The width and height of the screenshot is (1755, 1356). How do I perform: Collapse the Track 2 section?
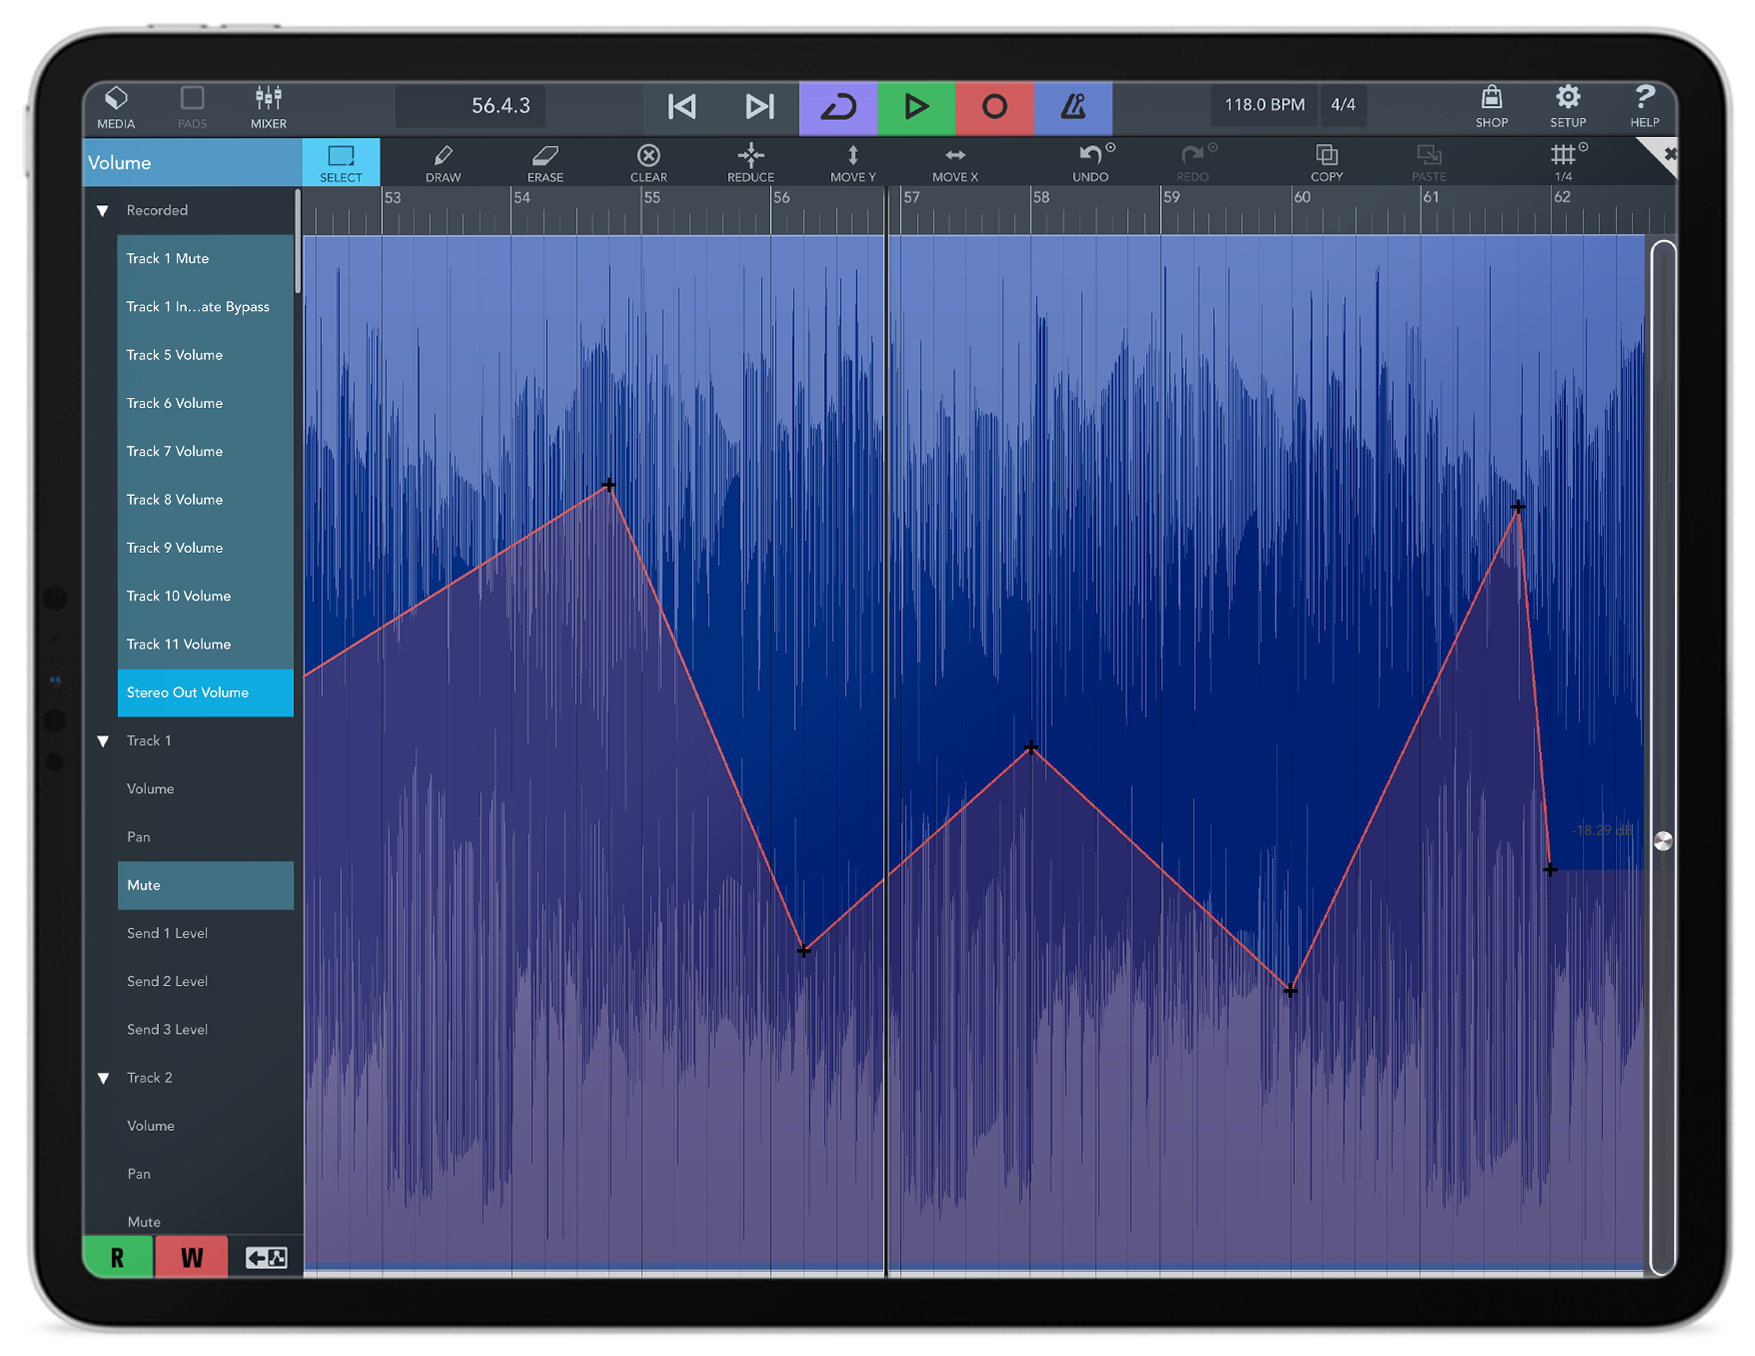[102, 1077]
